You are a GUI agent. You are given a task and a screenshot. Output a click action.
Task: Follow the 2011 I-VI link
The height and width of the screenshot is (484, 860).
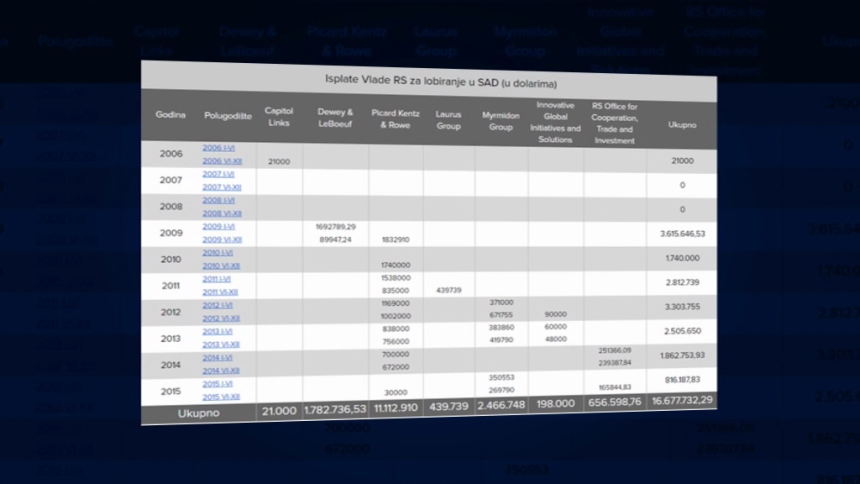[x=217, y=279]
